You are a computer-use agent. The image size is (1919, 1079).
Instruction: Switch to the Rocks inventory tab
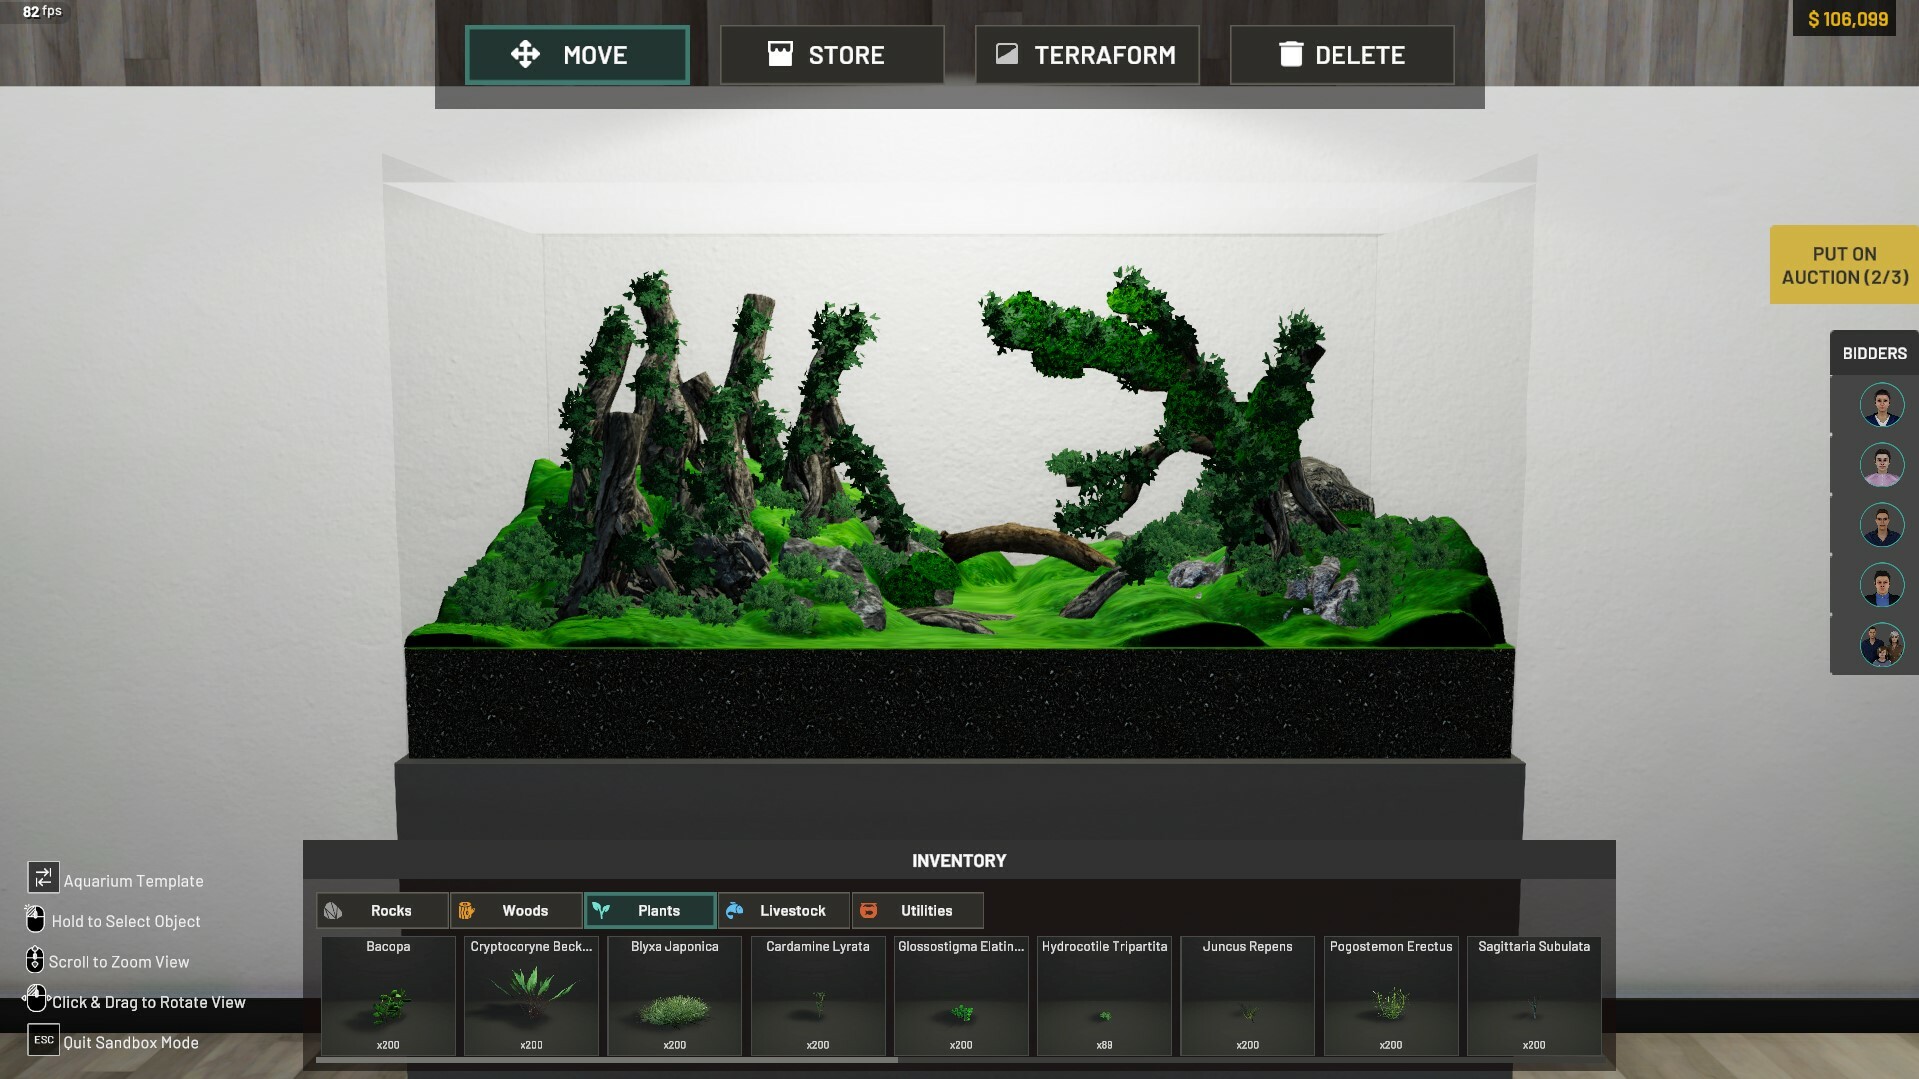pos(382,910)
